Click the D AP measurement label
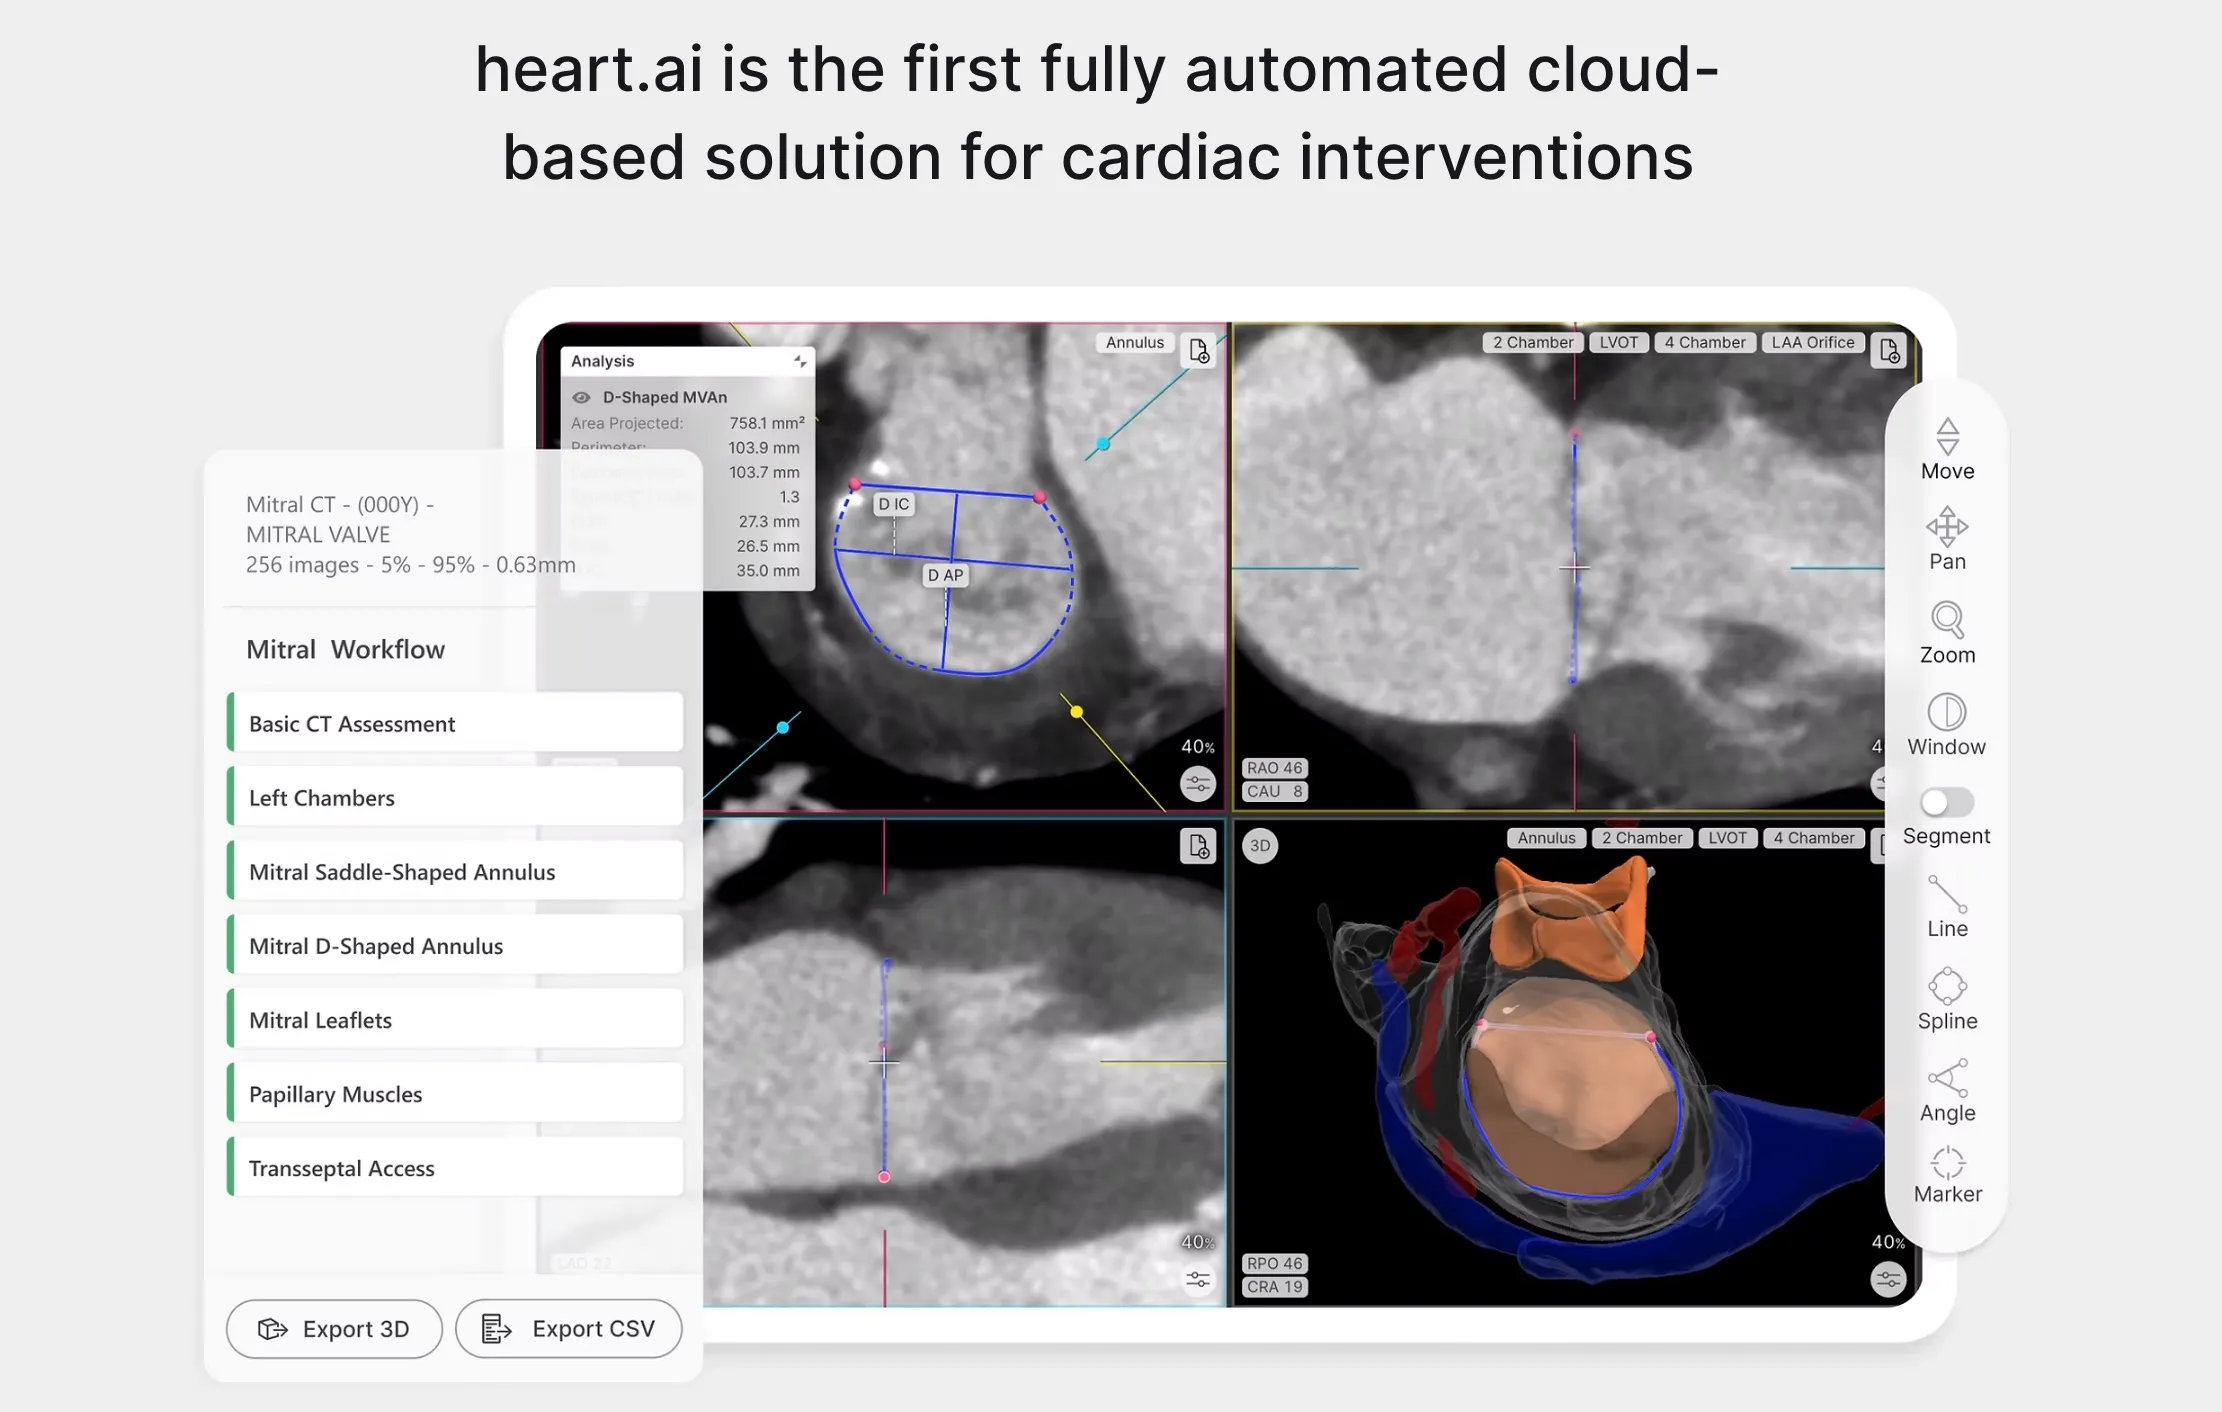This screenshot has height=1412, width=2222. [945, 575]
